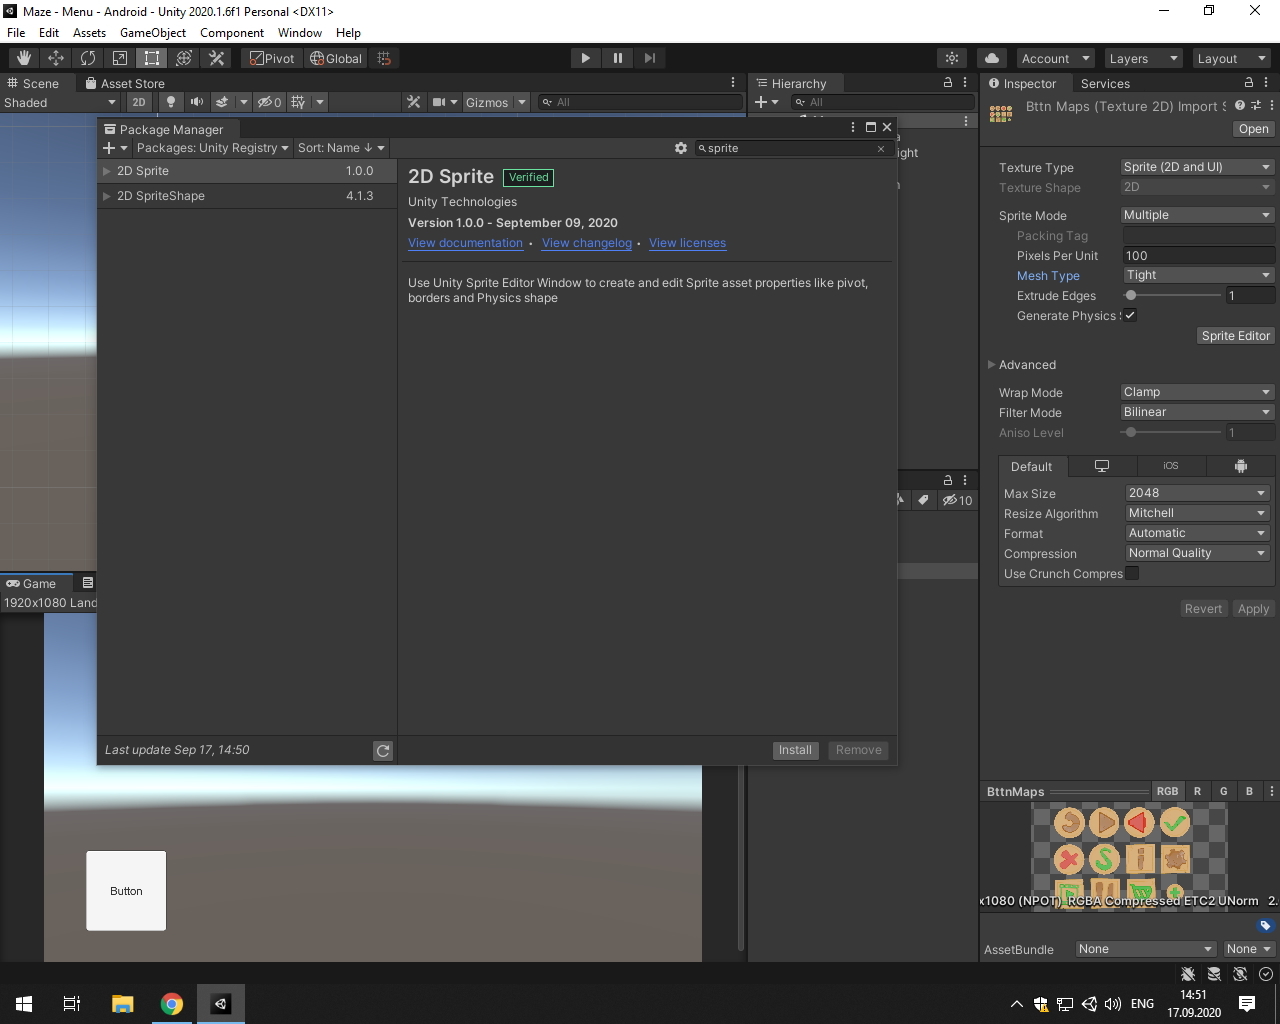This screenshot has height=1024, width=1280.
Task: Toggle Generate Physics Shape checkbox
Action: click(x=1130, y=315)
